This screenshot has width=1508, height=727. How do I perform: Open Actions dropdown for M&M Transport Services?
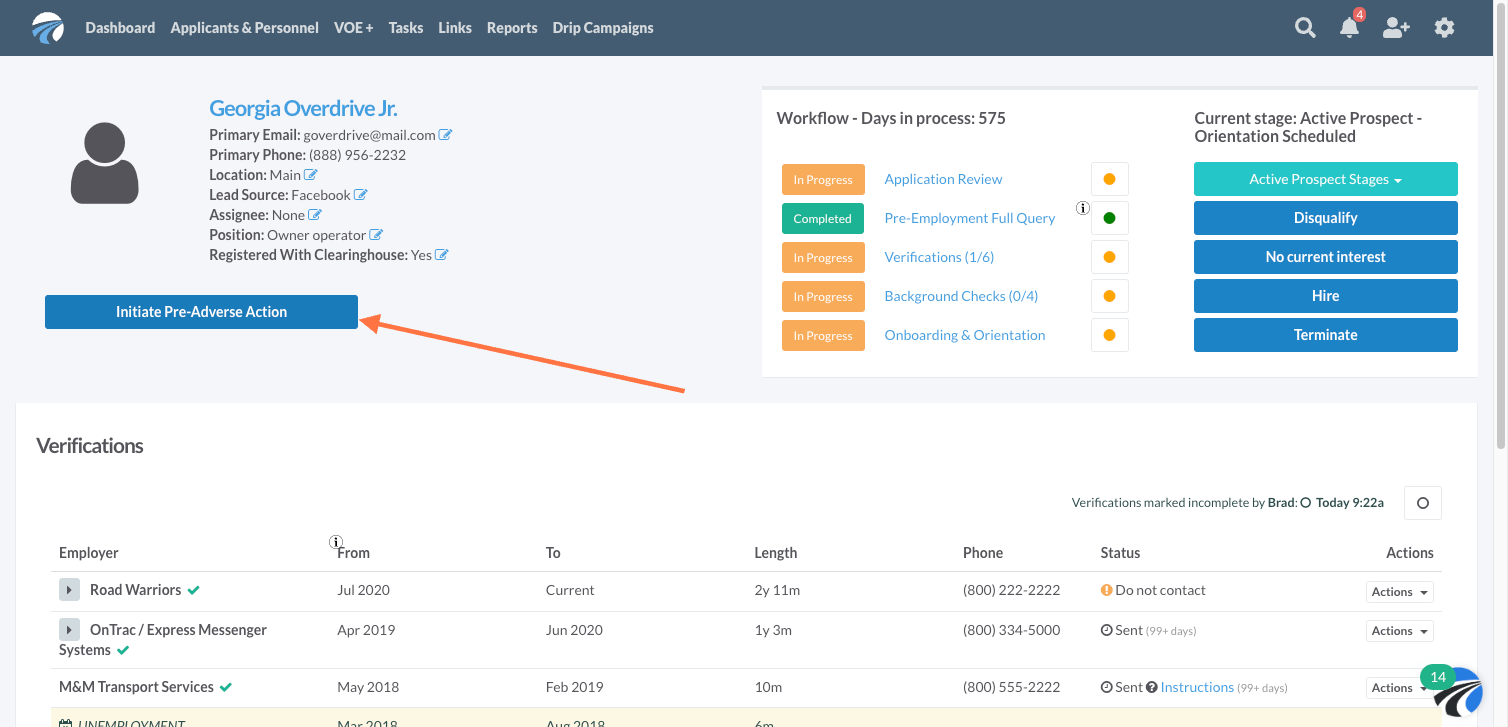1400,688
